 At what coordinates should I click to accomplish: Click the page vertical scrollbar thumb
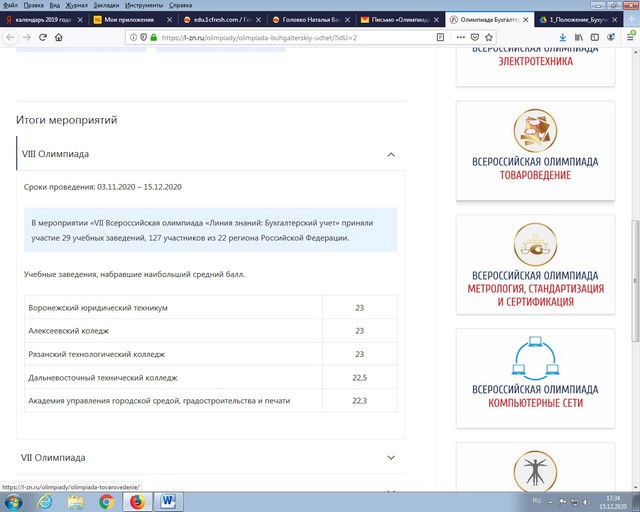635,280
